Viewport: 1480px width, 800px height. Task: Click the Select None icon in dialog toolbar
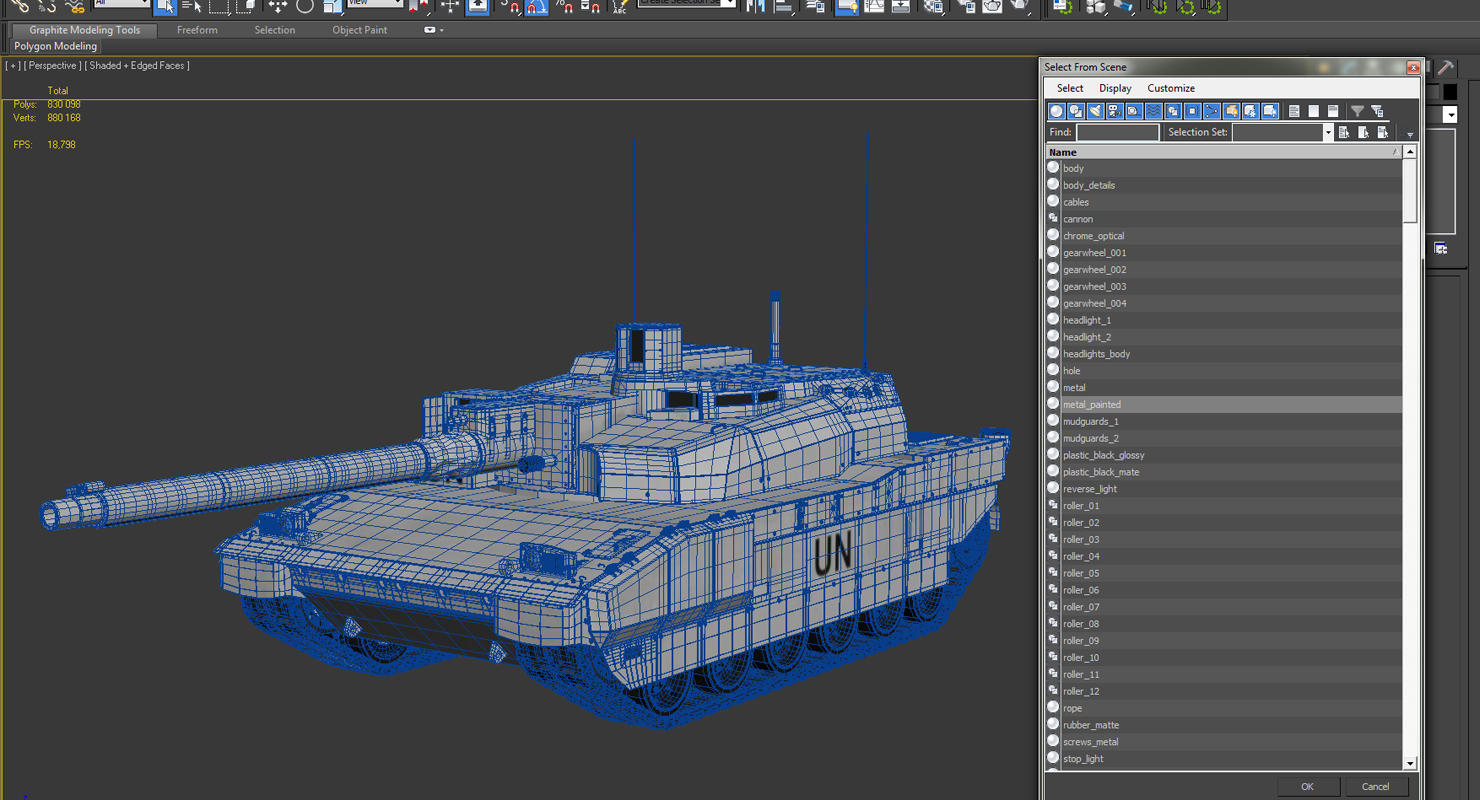(1313, 111)
